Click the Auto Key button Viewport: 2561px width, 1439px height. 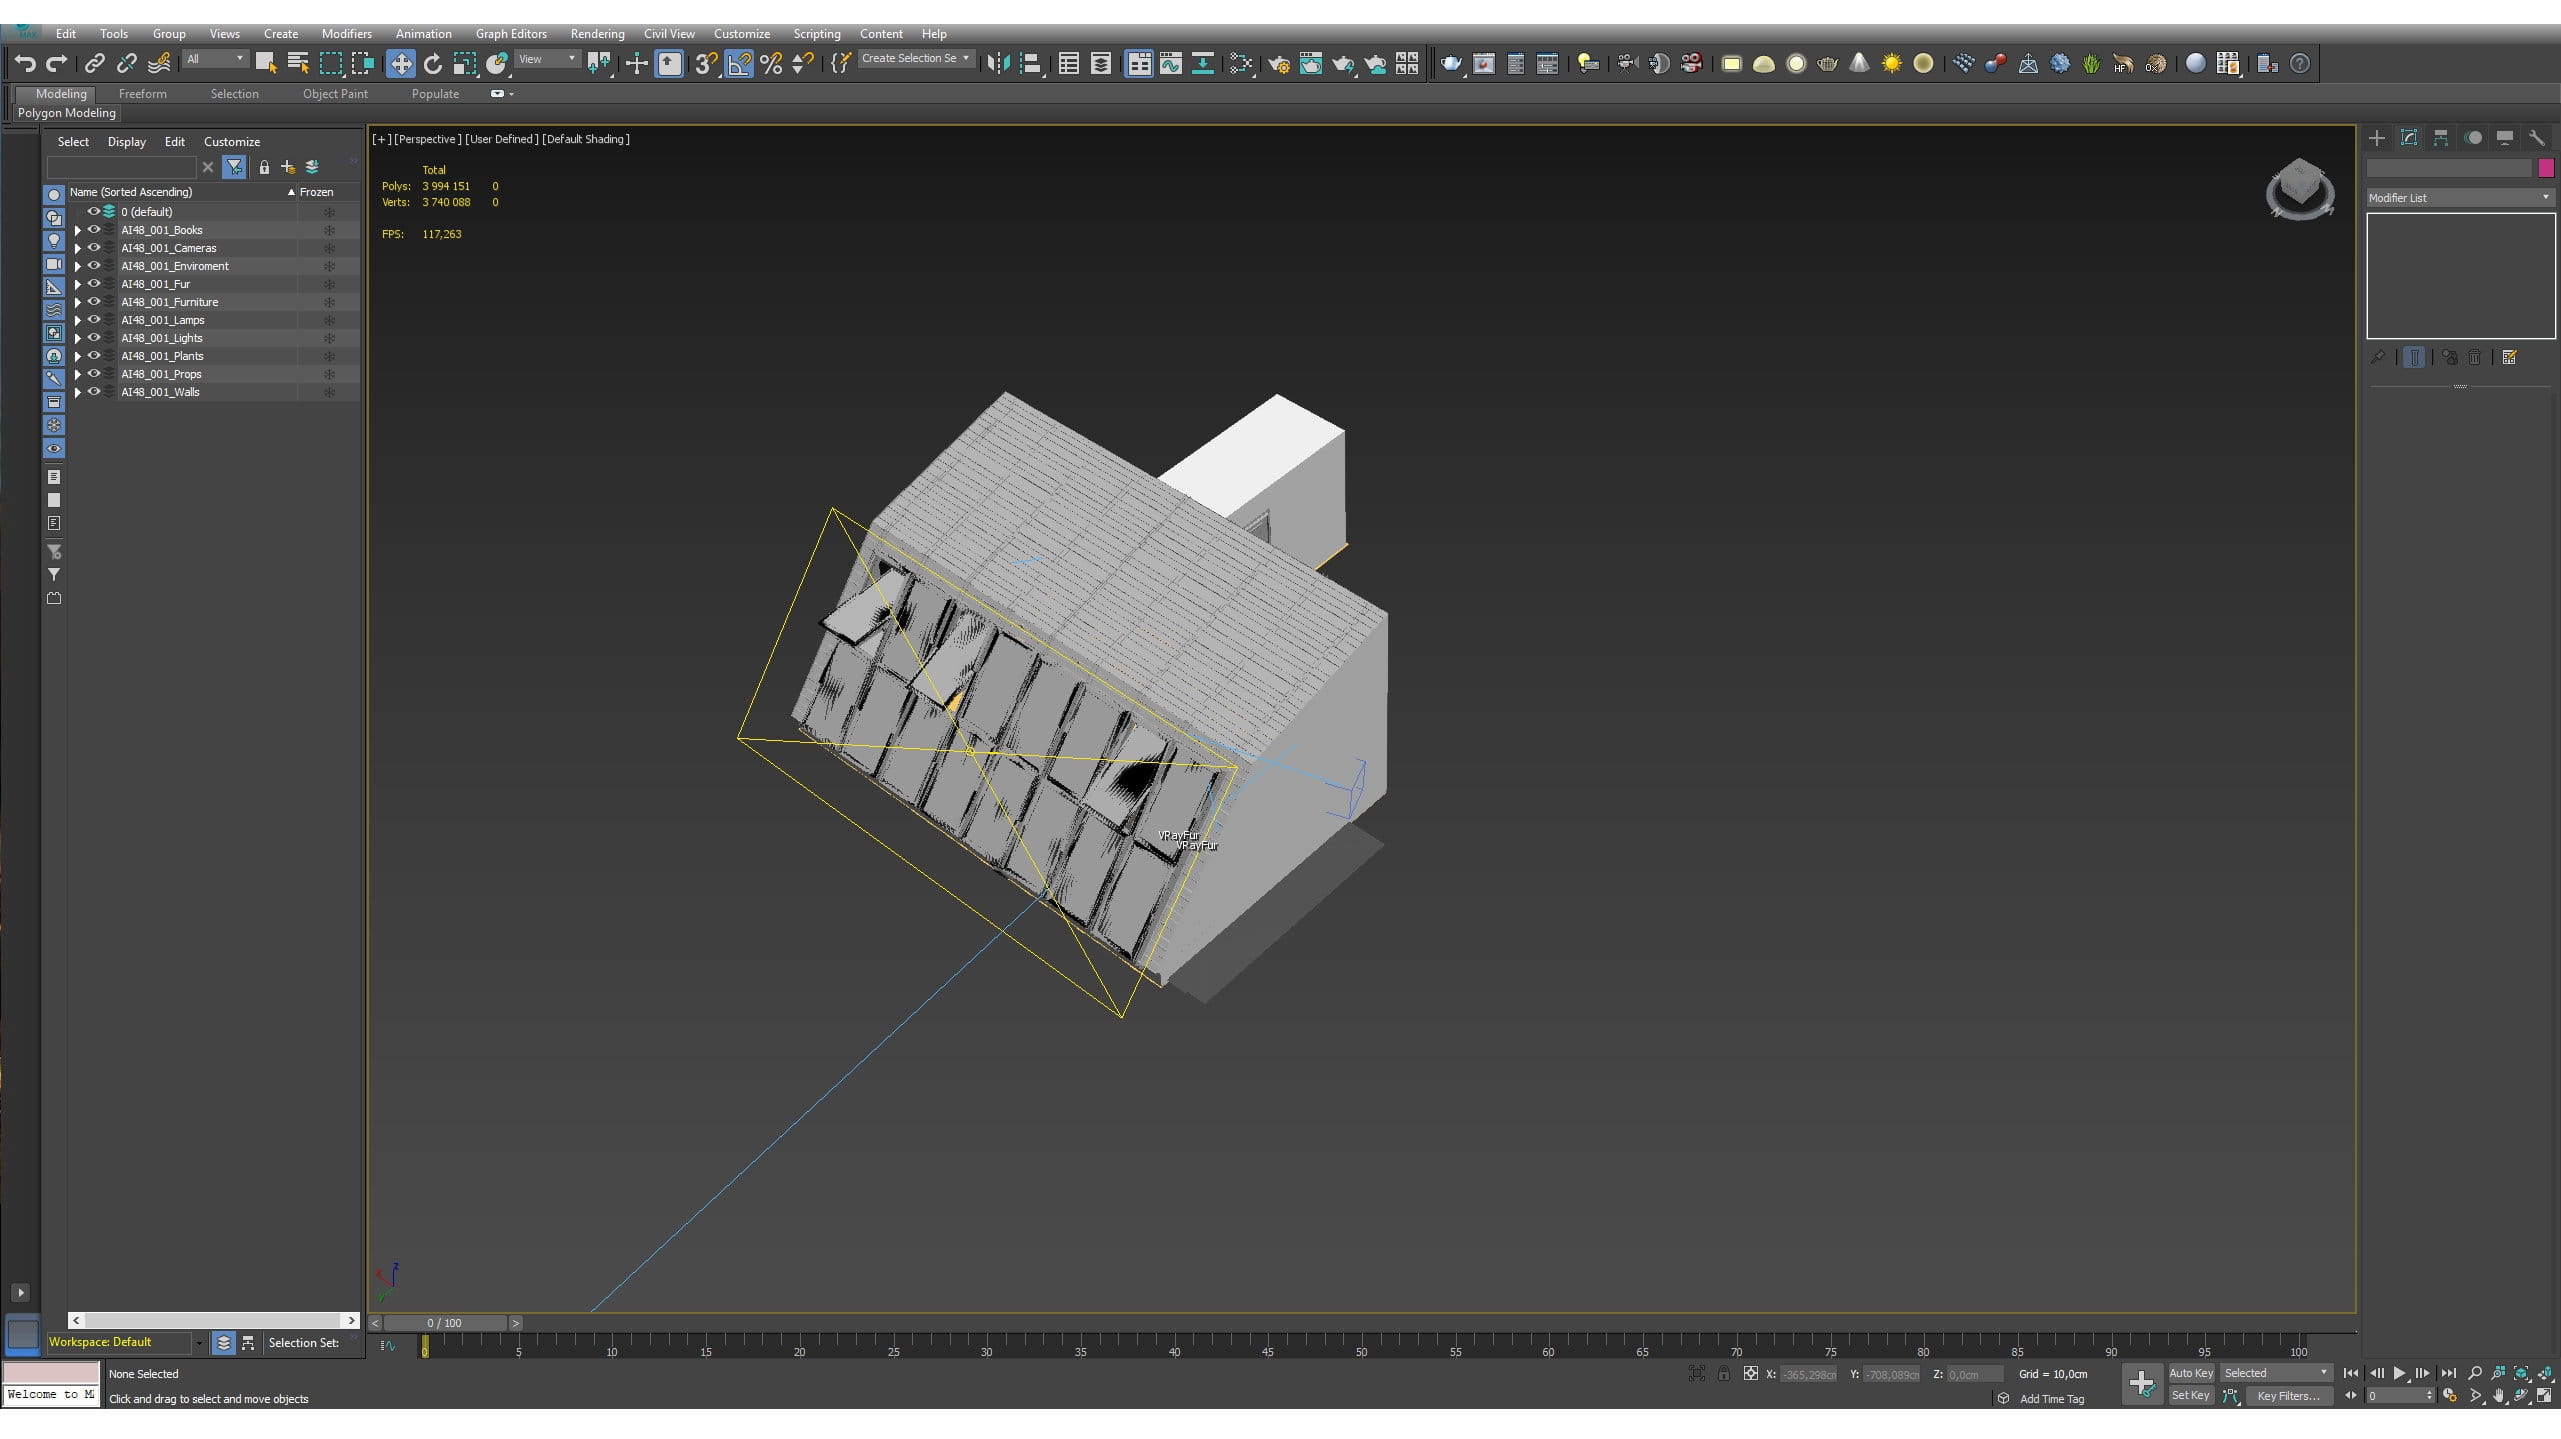click(x=2190, y=1373)
